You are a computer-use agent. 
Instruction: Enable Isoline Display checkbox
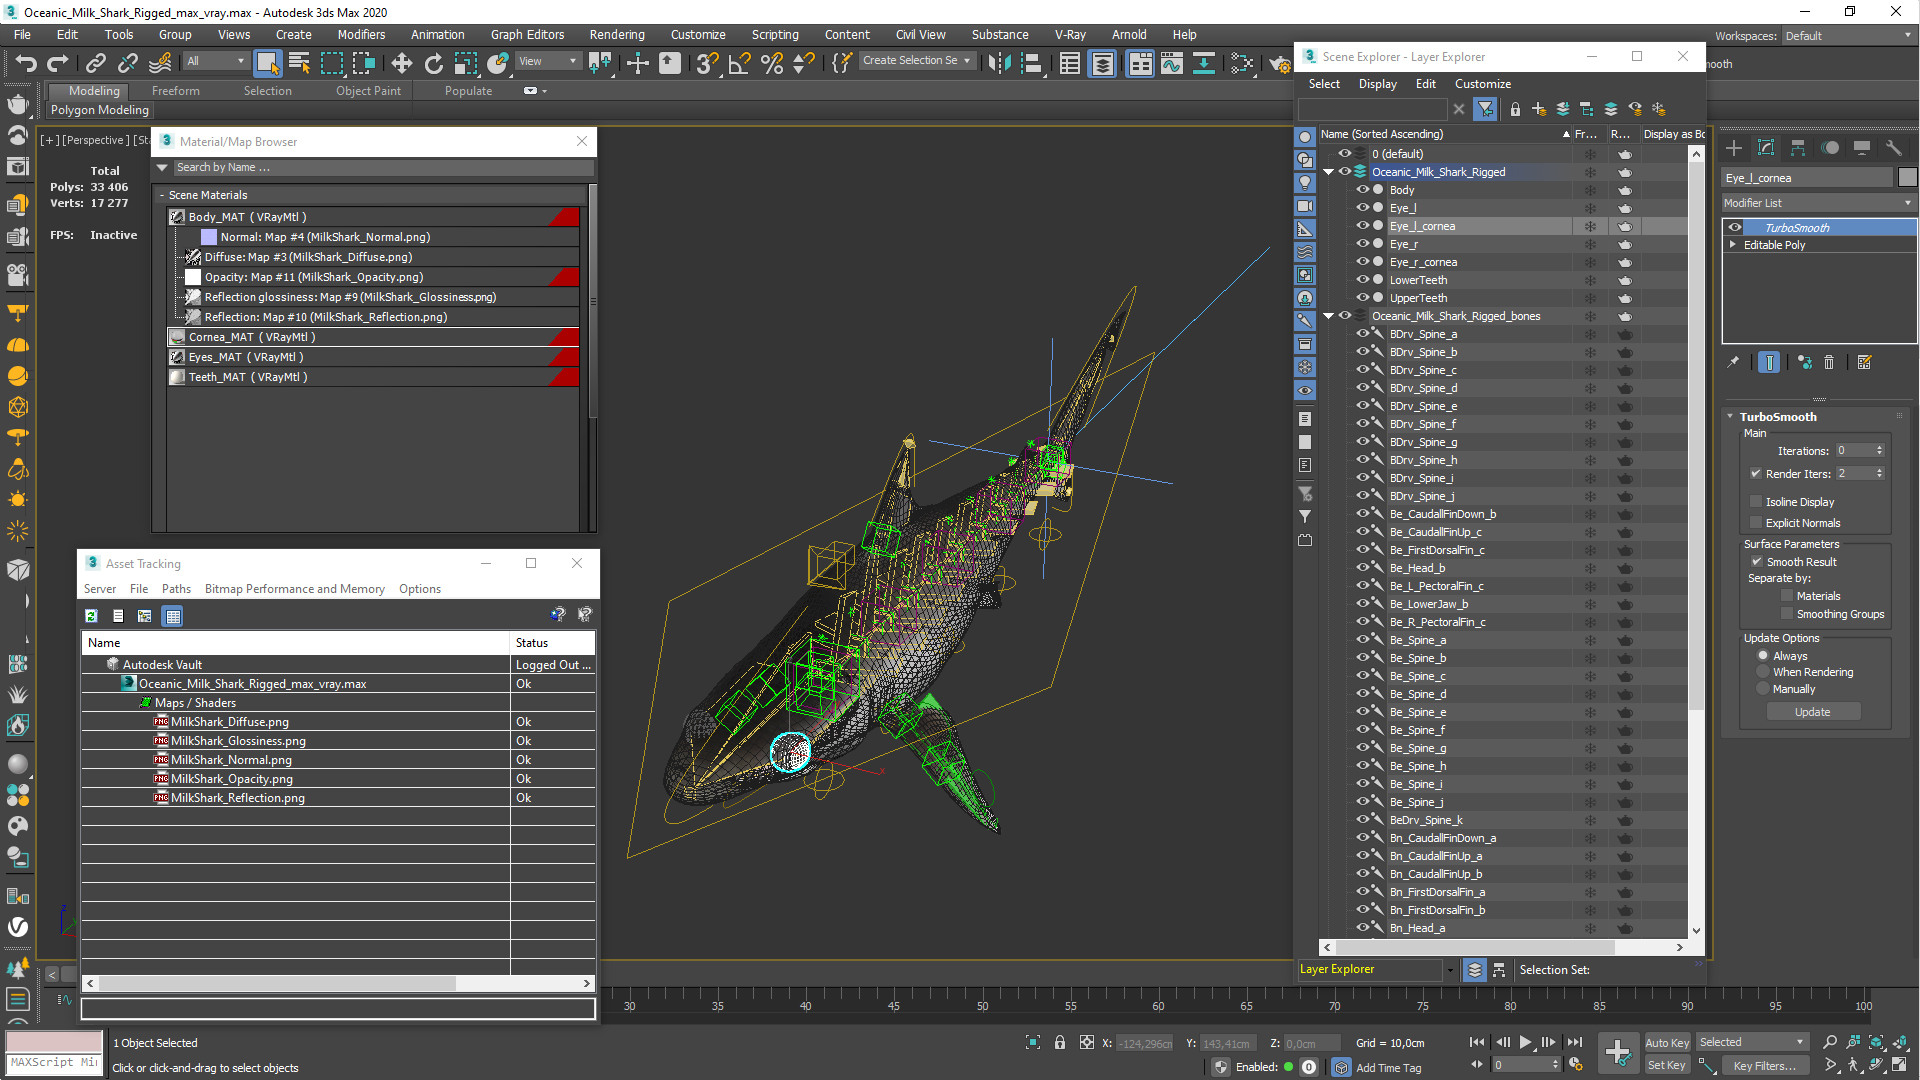coord(1756,502)
